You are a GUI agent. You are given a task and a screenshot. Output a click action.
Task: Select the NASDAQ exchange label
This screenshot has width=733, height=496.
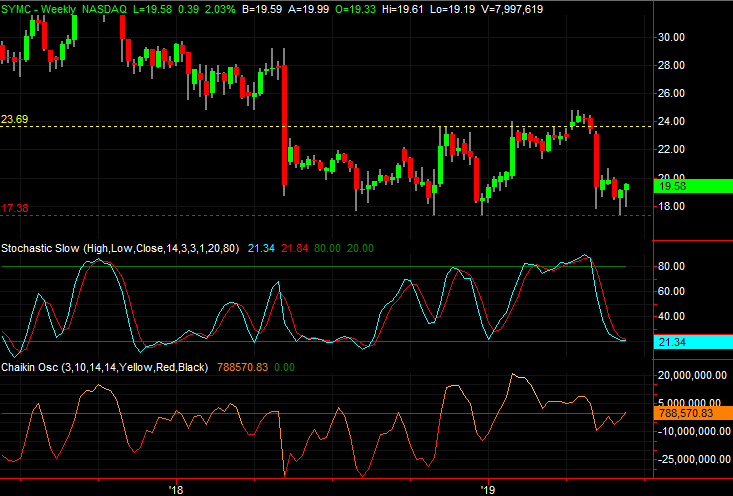(104, 9)
